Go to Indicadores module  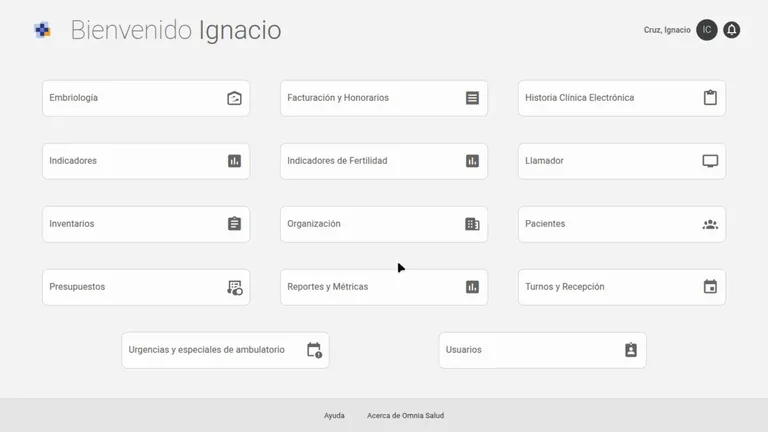click(146, 161)
